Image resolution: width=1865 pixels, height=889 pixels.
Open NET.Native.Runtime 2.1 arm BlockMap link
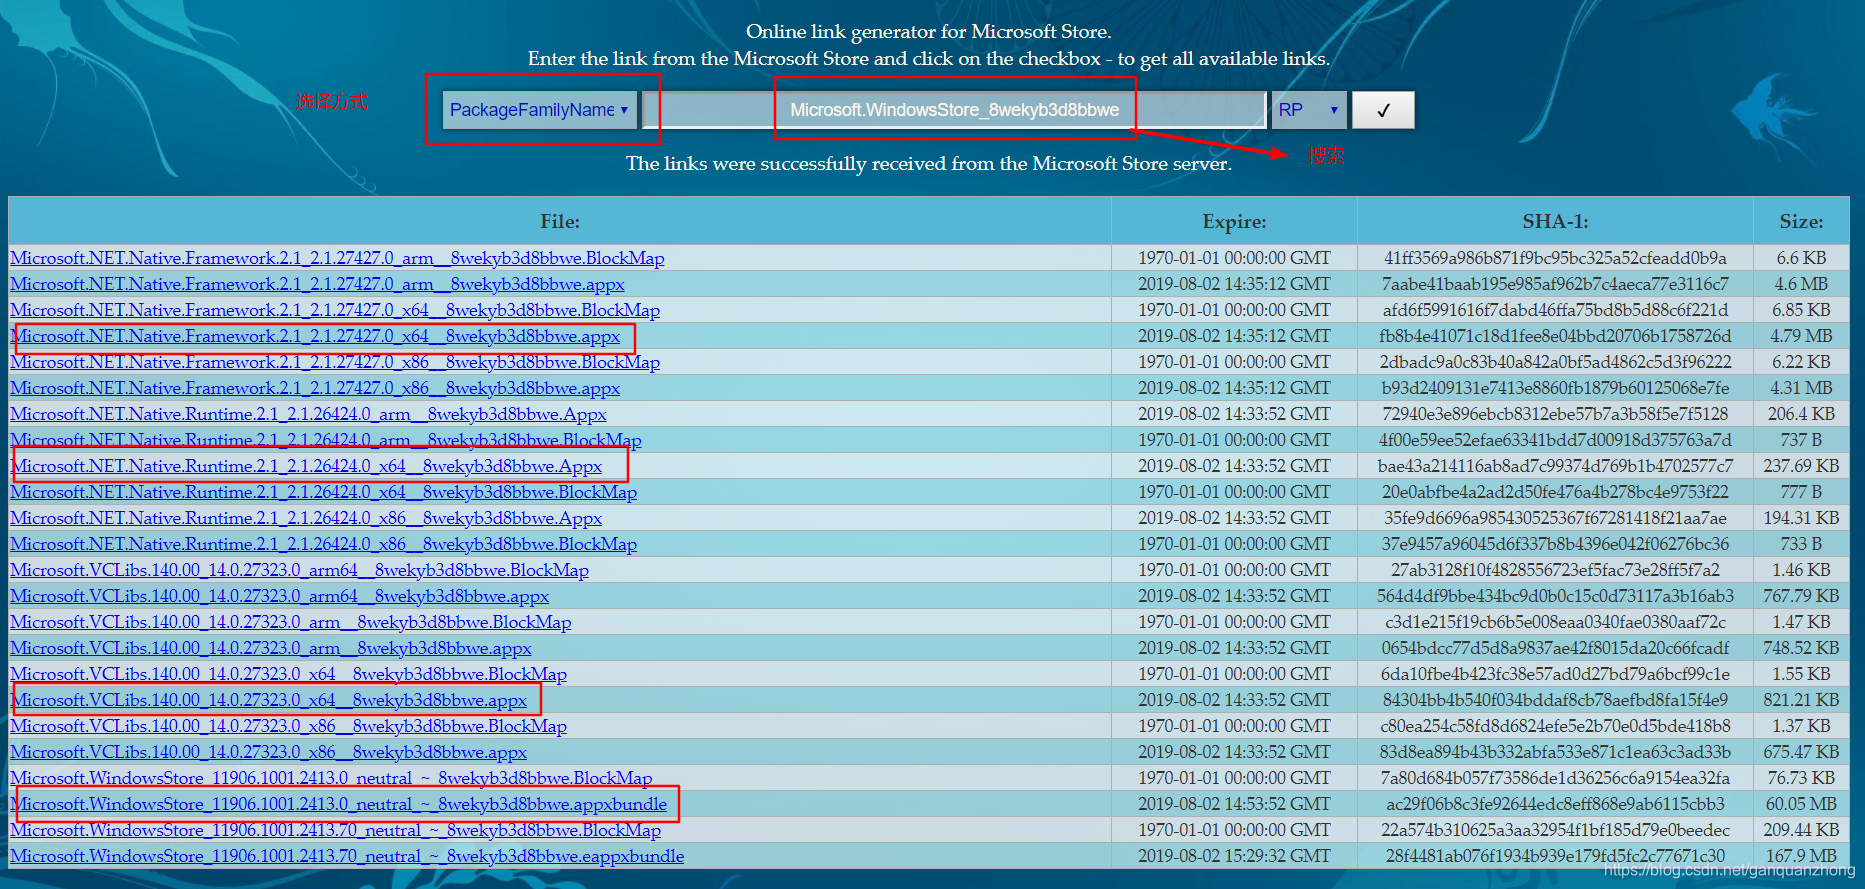(x=326, y=440)
